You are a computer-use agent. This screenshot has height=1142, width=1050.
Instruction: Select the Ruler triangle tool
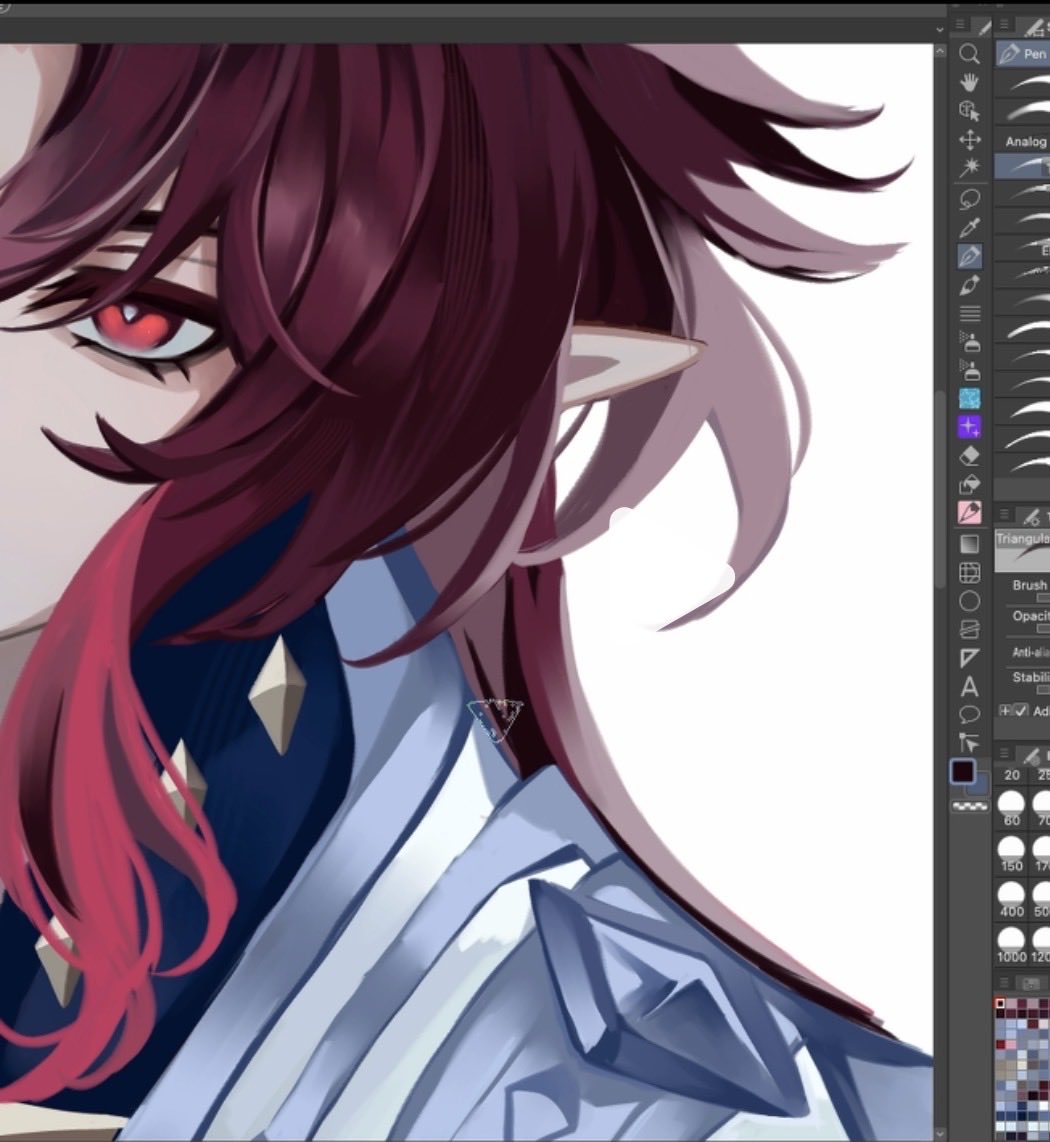coord(969,658)
